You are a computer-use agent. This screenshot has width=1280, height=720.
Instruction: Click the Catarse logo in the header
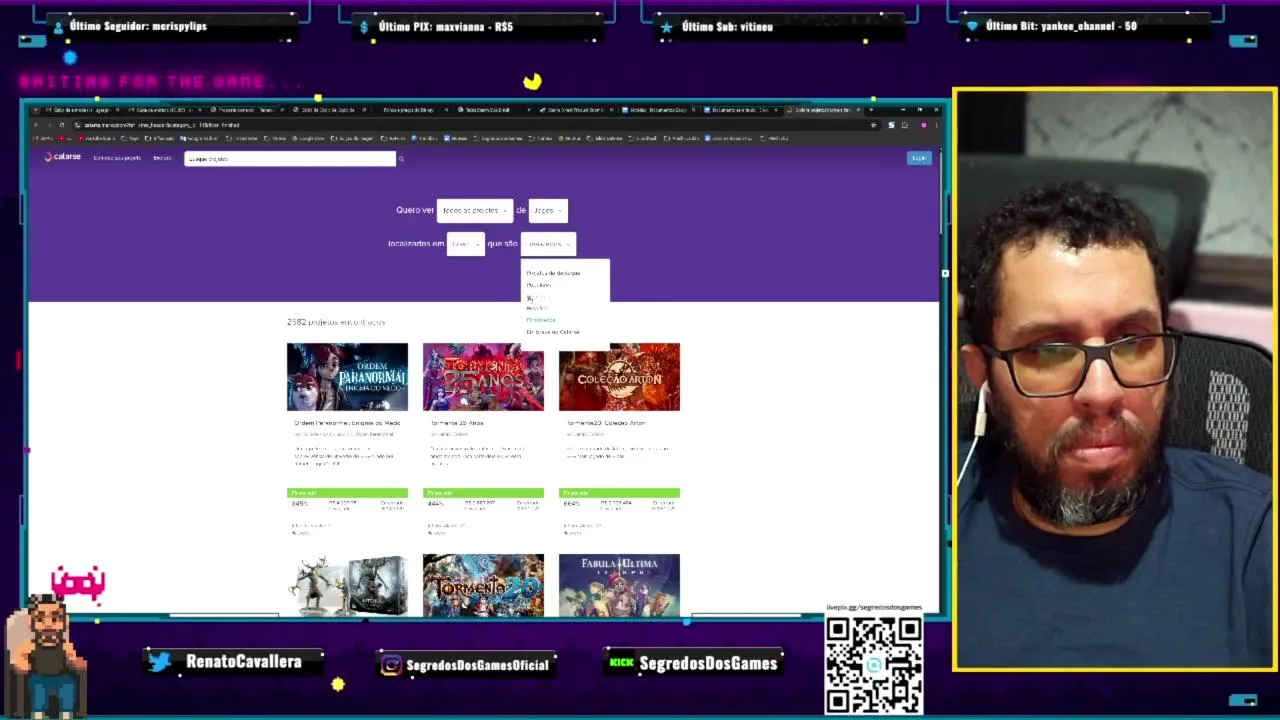tap(62, 157)
